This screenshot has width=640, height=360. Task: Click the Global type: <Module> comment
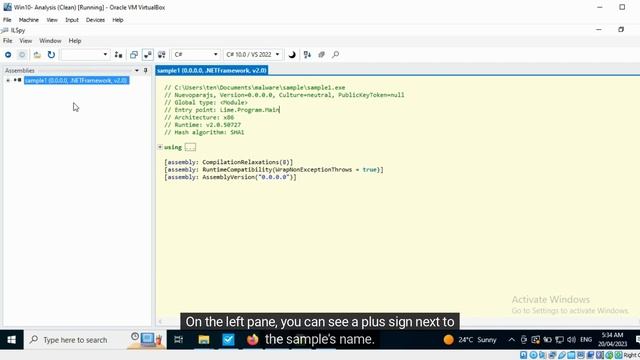point(206,102)
